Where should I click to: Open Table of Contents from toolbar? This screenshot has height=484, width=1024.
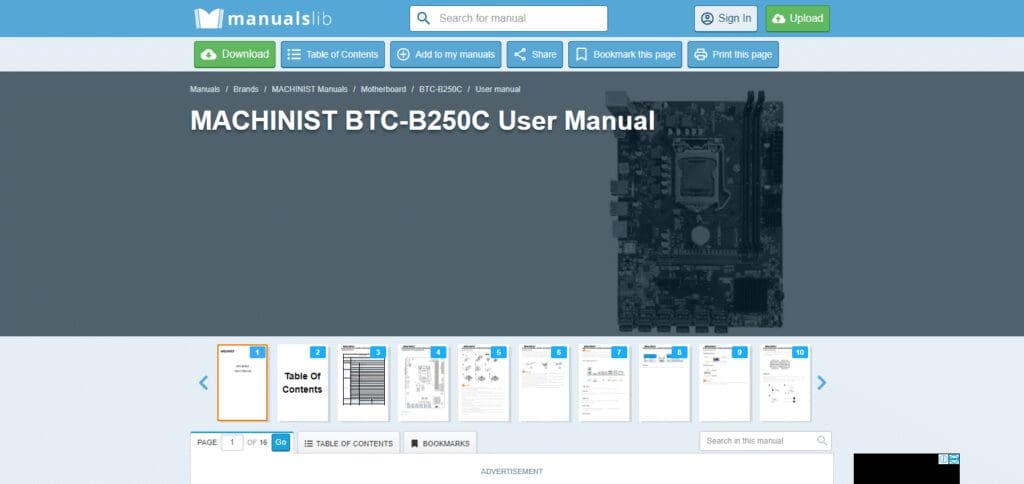tap(333, 54)
